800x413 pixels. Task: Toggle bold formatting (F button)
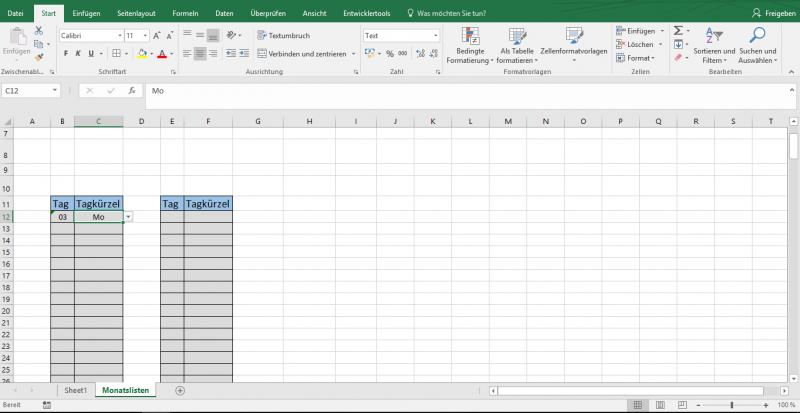click(64, 53)
